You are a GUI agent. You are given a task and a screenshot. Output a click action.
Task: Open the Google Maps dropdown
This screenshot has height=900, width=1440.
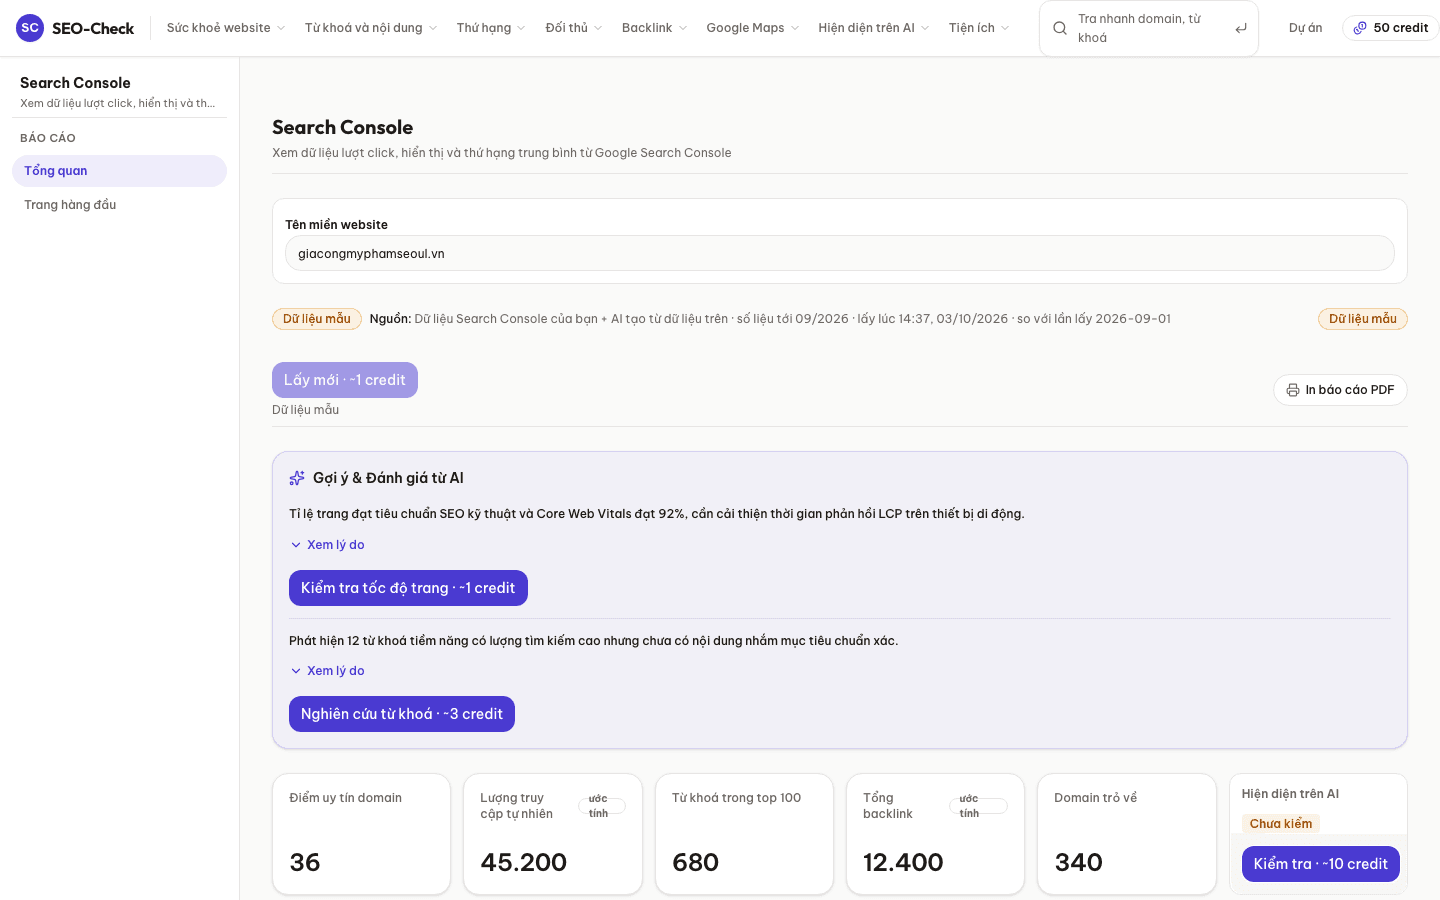click(x=753, y=28)
